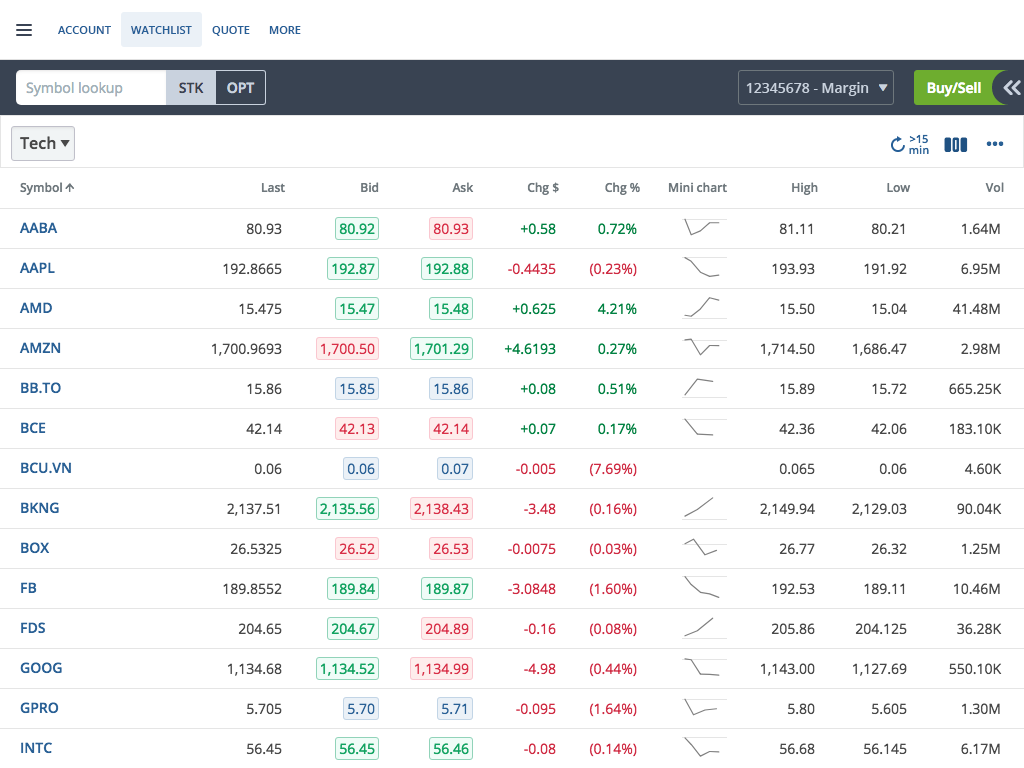
Task: Sort by the Symbol column arrow
Action: coord(70,188)
